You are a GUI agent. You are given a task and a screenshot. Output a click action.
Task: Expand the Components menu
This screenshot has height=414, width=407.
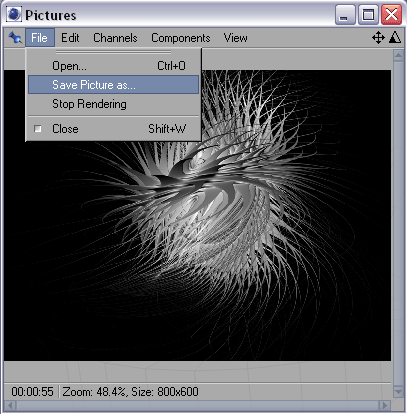coord(180,38)
